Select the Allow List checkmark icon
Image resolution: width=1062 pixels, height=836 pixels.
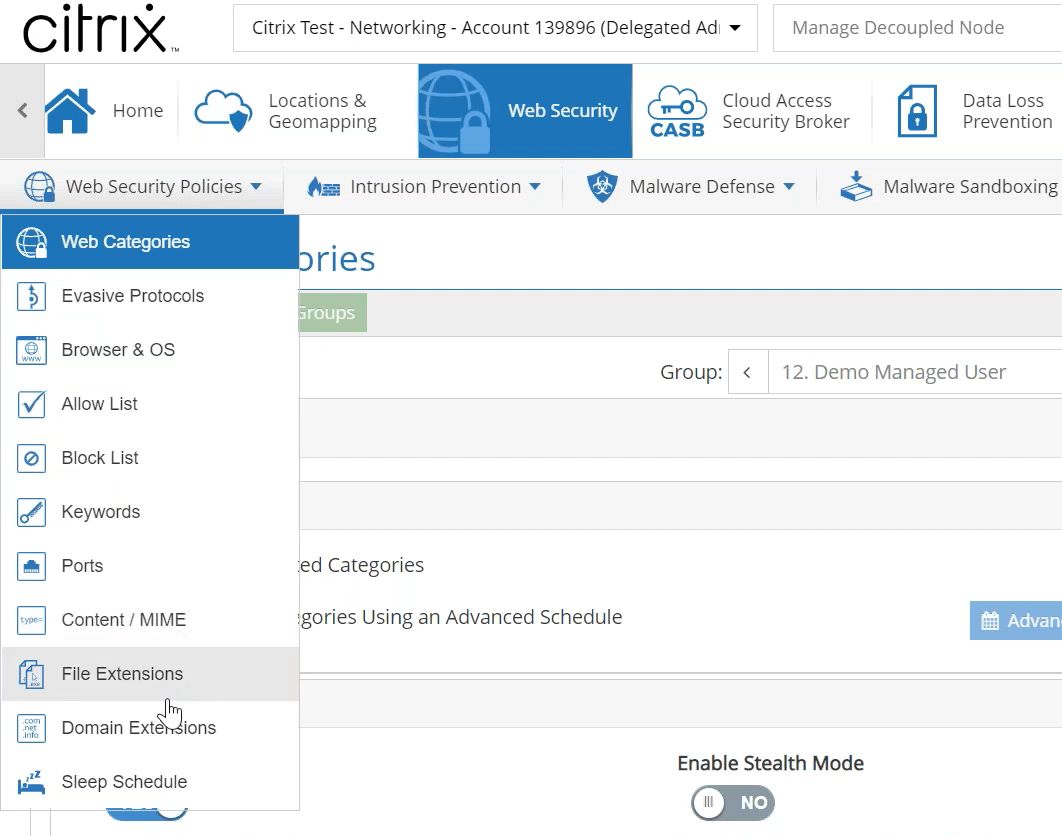[x=32, y=404]
